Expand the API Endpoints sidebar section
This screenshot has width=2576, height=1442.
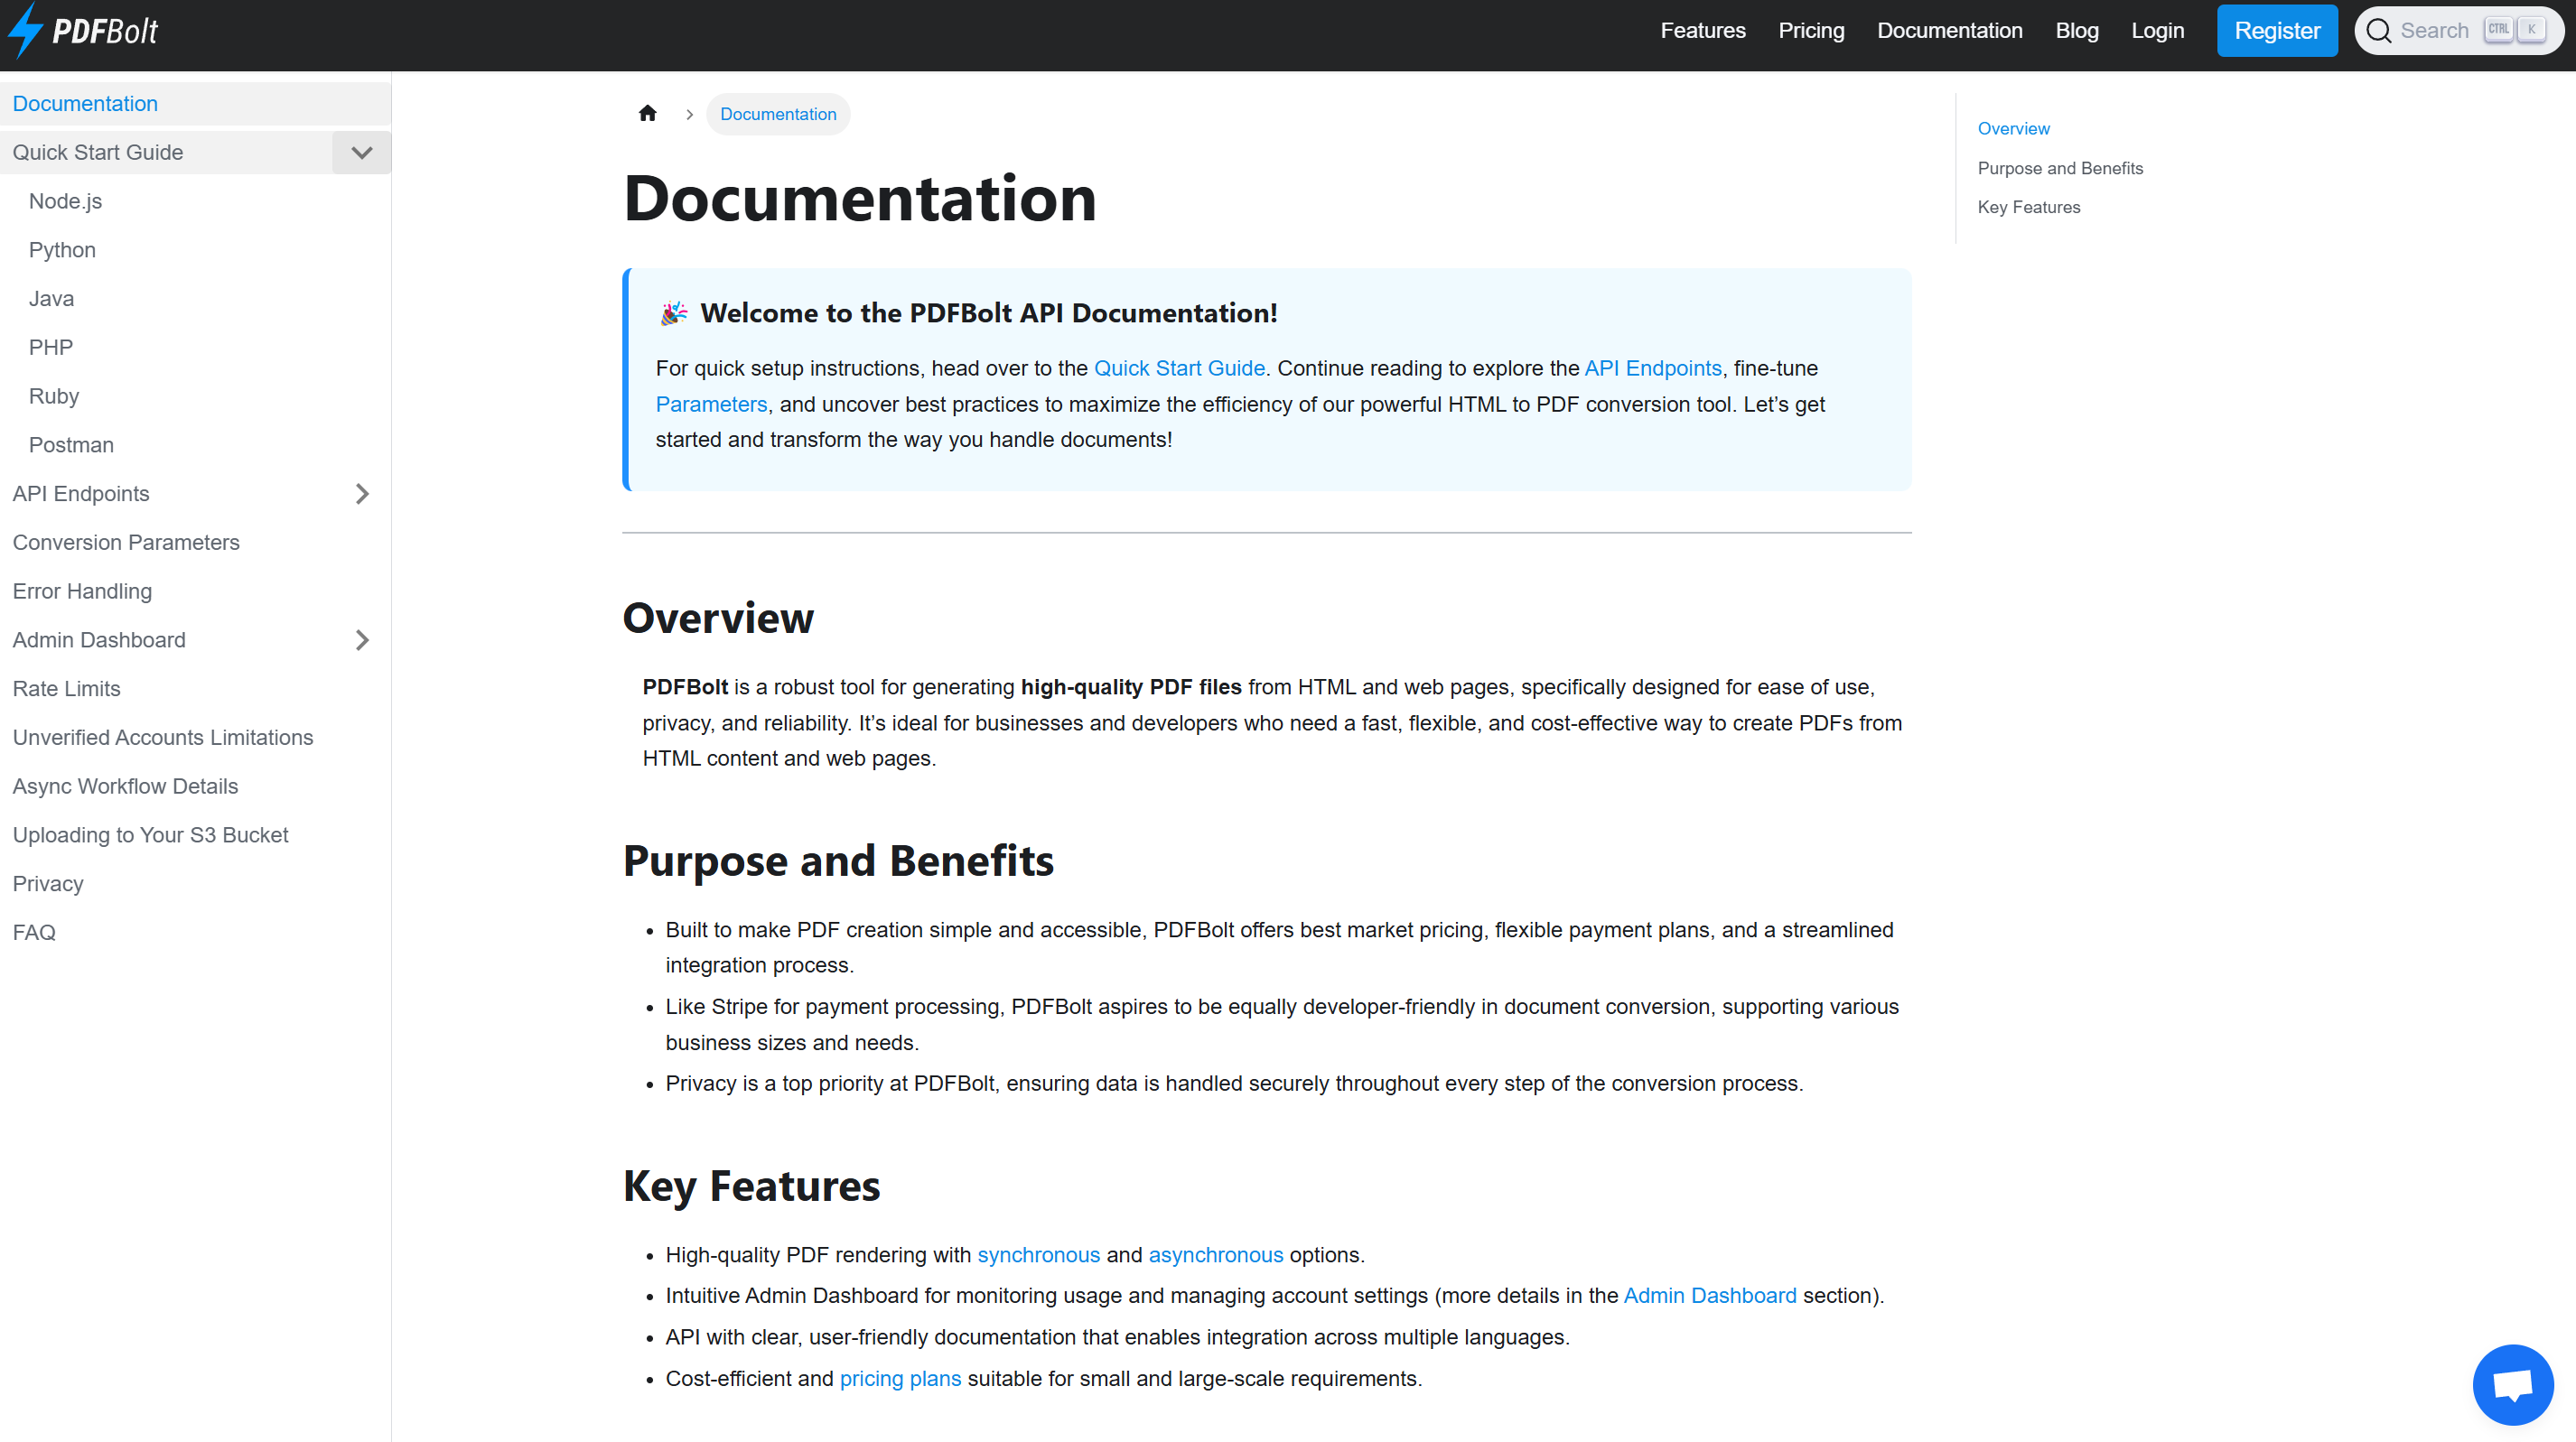(x=361, y=494)
